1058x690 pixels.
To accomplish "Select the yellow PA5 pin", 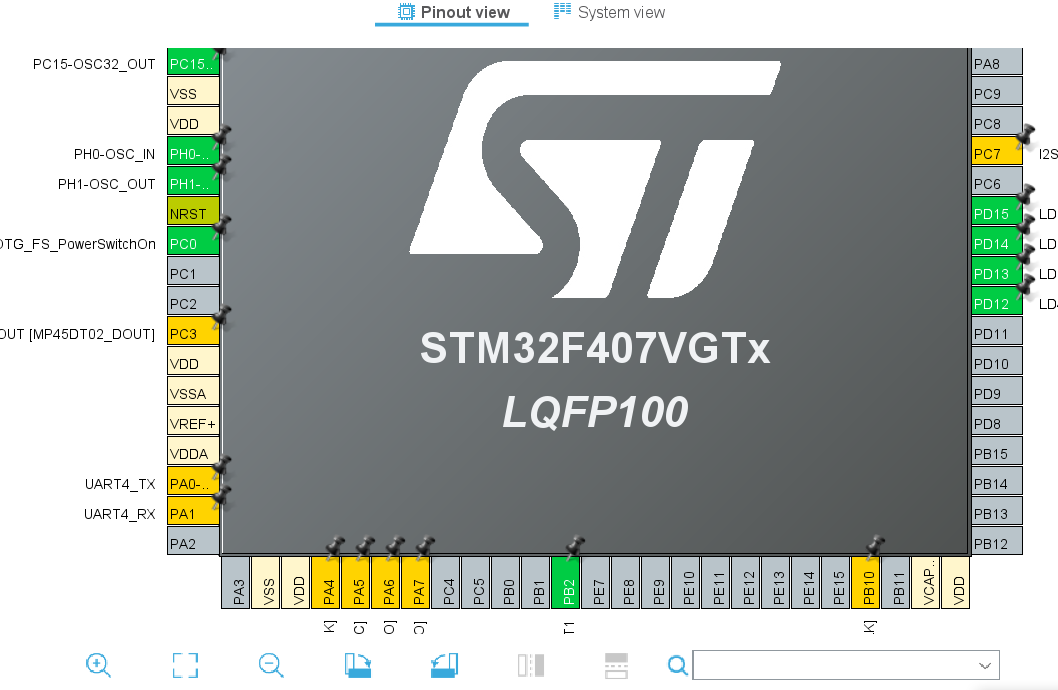I will [x=356, y=583].
